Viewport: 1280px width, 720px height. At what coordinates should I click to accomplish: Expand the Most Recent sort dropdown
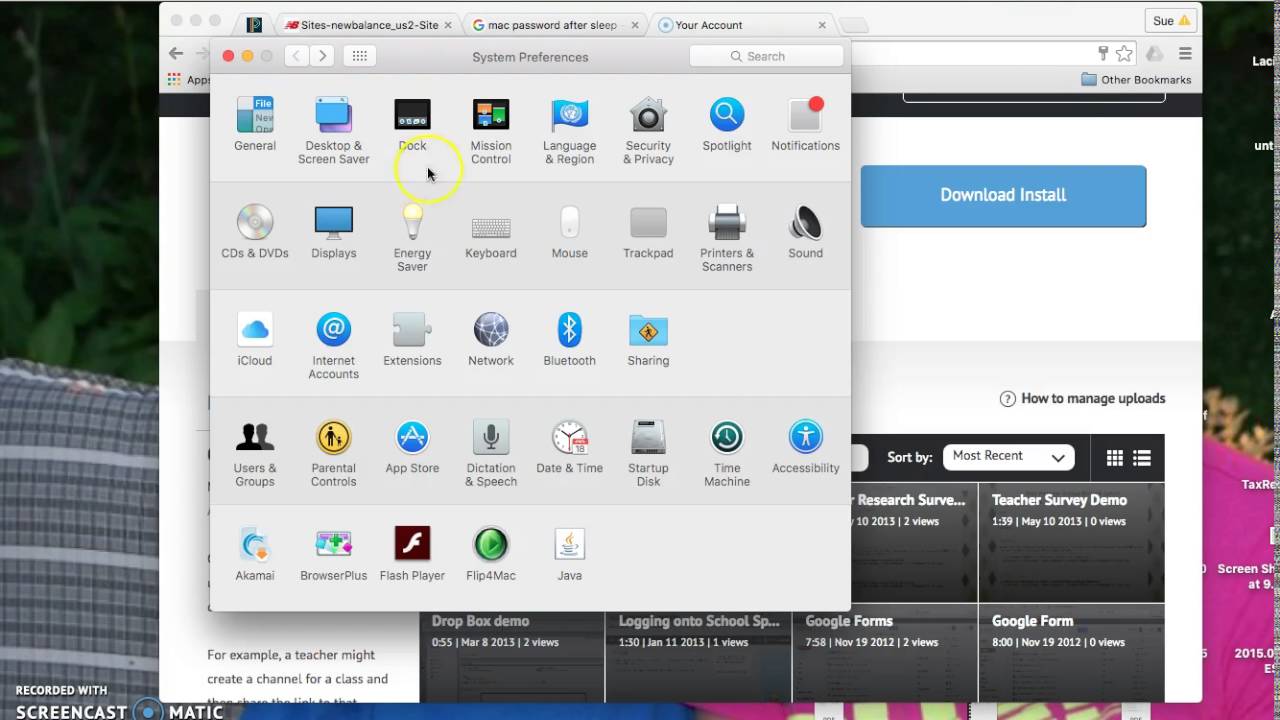[1008, 457]
